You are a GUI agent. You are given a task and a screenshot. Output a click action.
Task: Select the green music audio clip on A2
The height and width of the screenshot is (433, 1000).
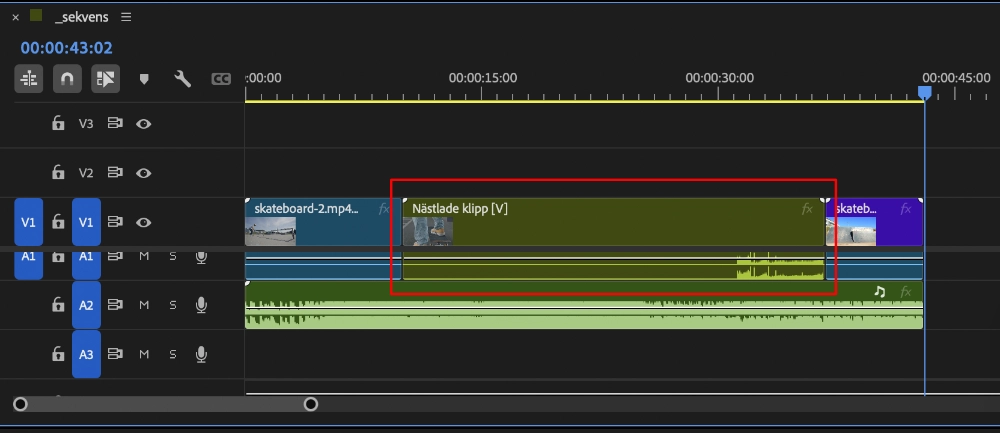tap(584, 305)
